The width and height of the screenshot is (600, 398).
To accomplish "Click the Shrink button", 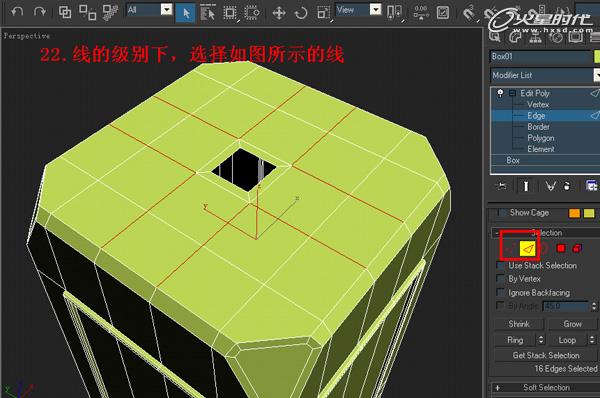I will 519,324.
